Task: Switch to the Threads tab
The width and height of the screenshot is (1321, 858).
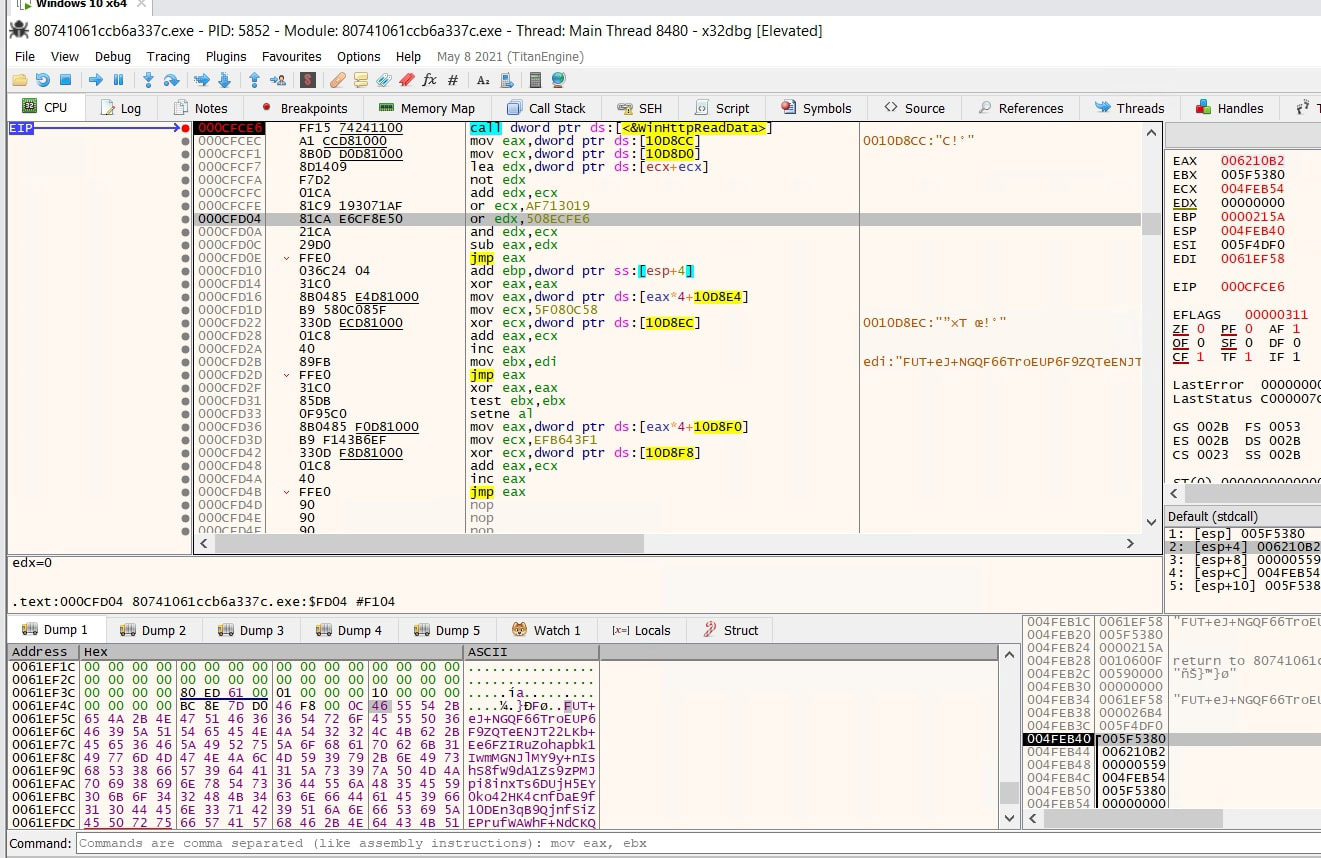Action: [x=1129, y=108]
